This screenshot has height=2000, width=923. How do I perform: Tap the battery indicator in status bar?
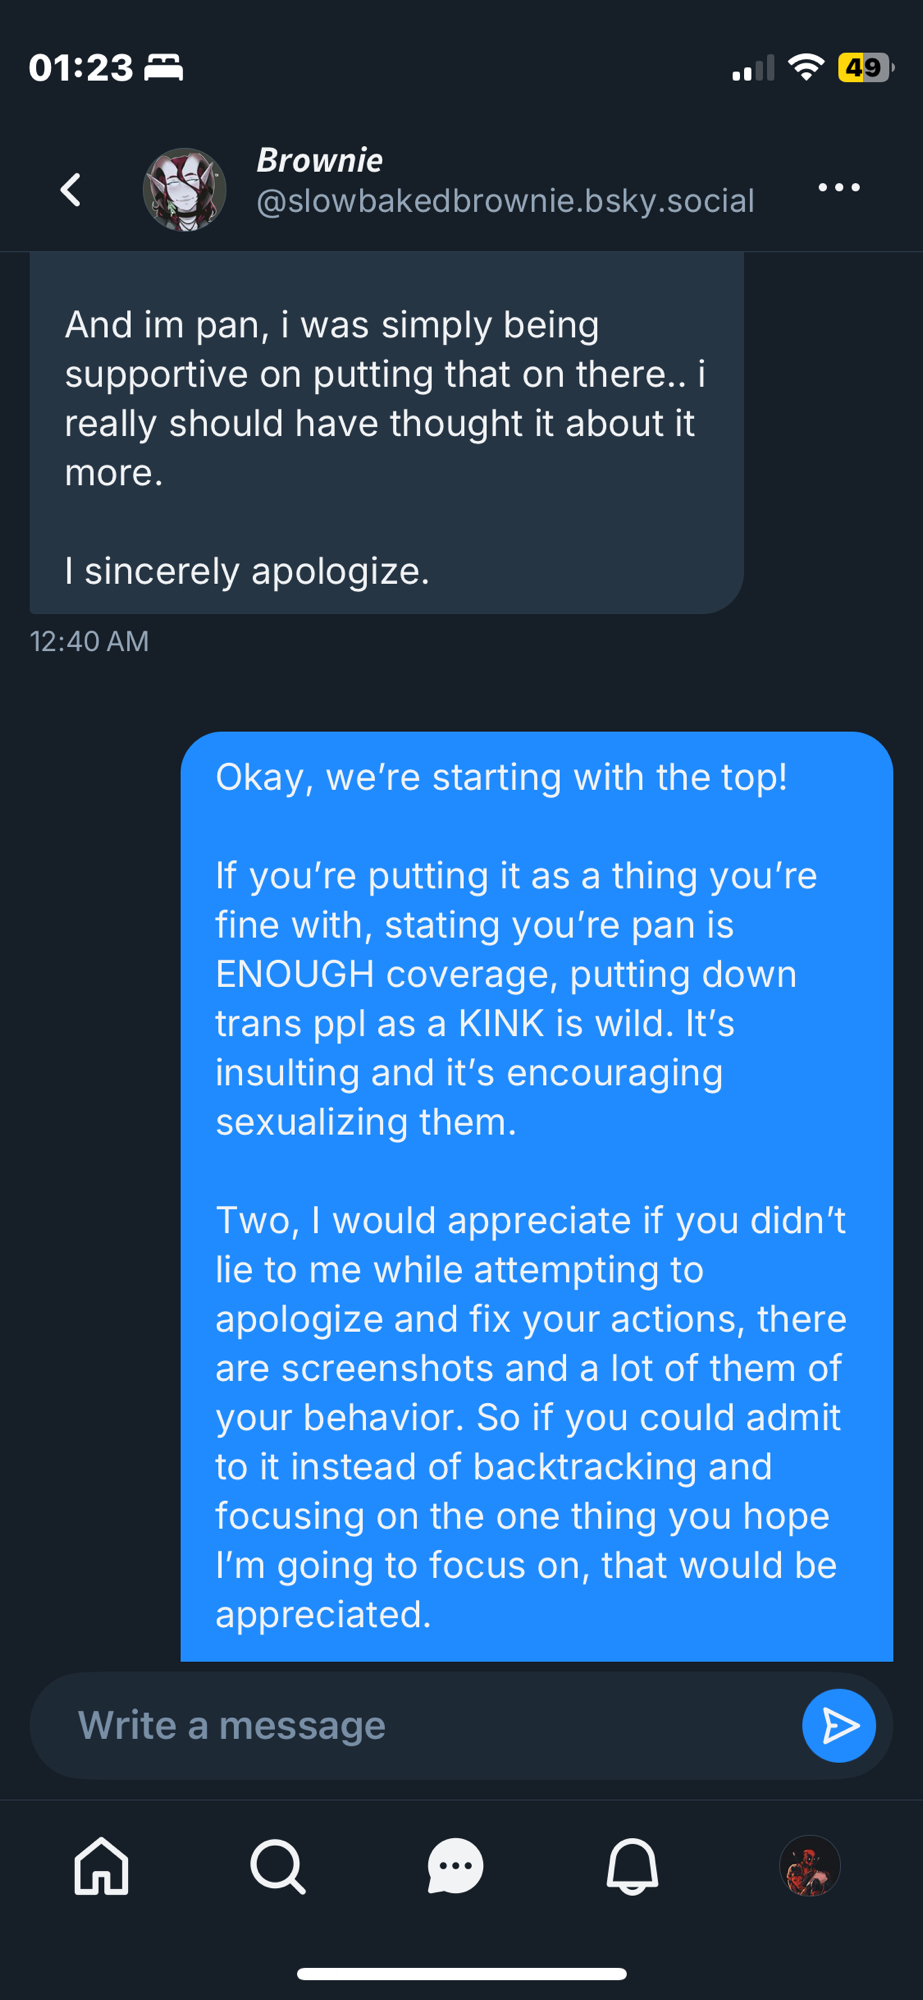tap(865, 68)
